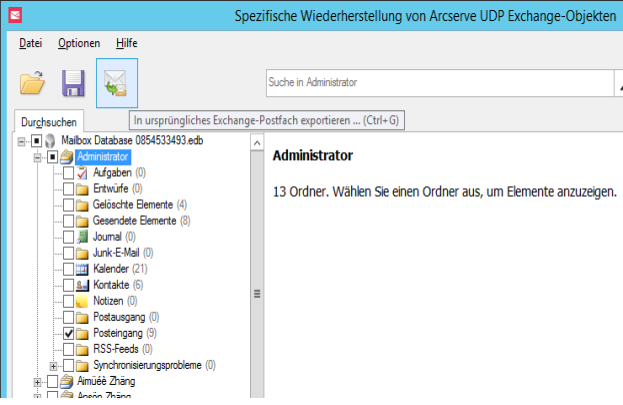Switch to the Durchsuchen tab
Image resolution: width=623 pixels, height=405 pixels.
pos(49,122)
